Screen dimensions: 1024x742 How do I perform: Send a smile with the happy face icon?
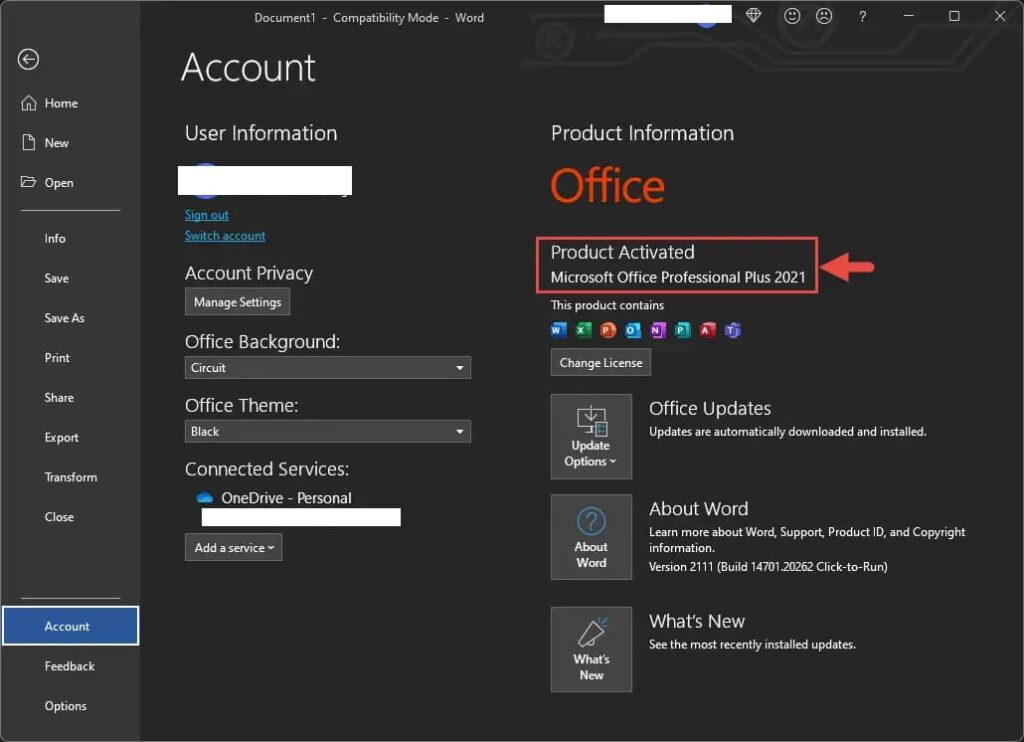coord(792,16)
